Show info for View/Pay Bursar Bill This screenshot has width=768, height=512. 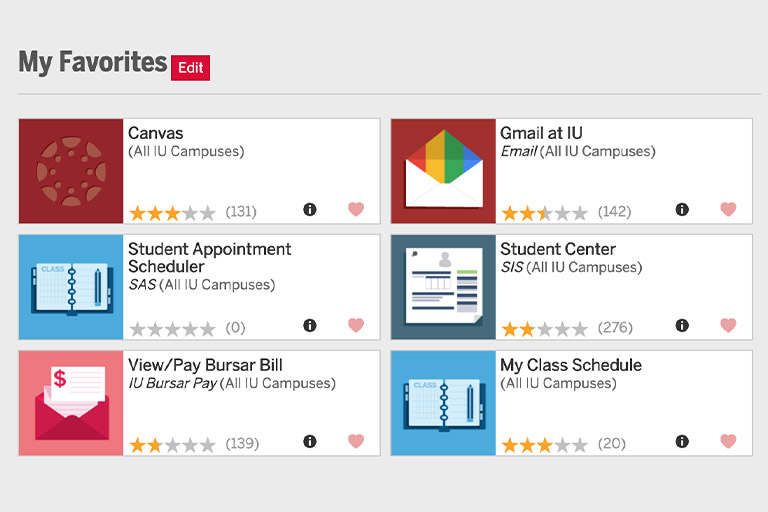click(x=310, y=441)
